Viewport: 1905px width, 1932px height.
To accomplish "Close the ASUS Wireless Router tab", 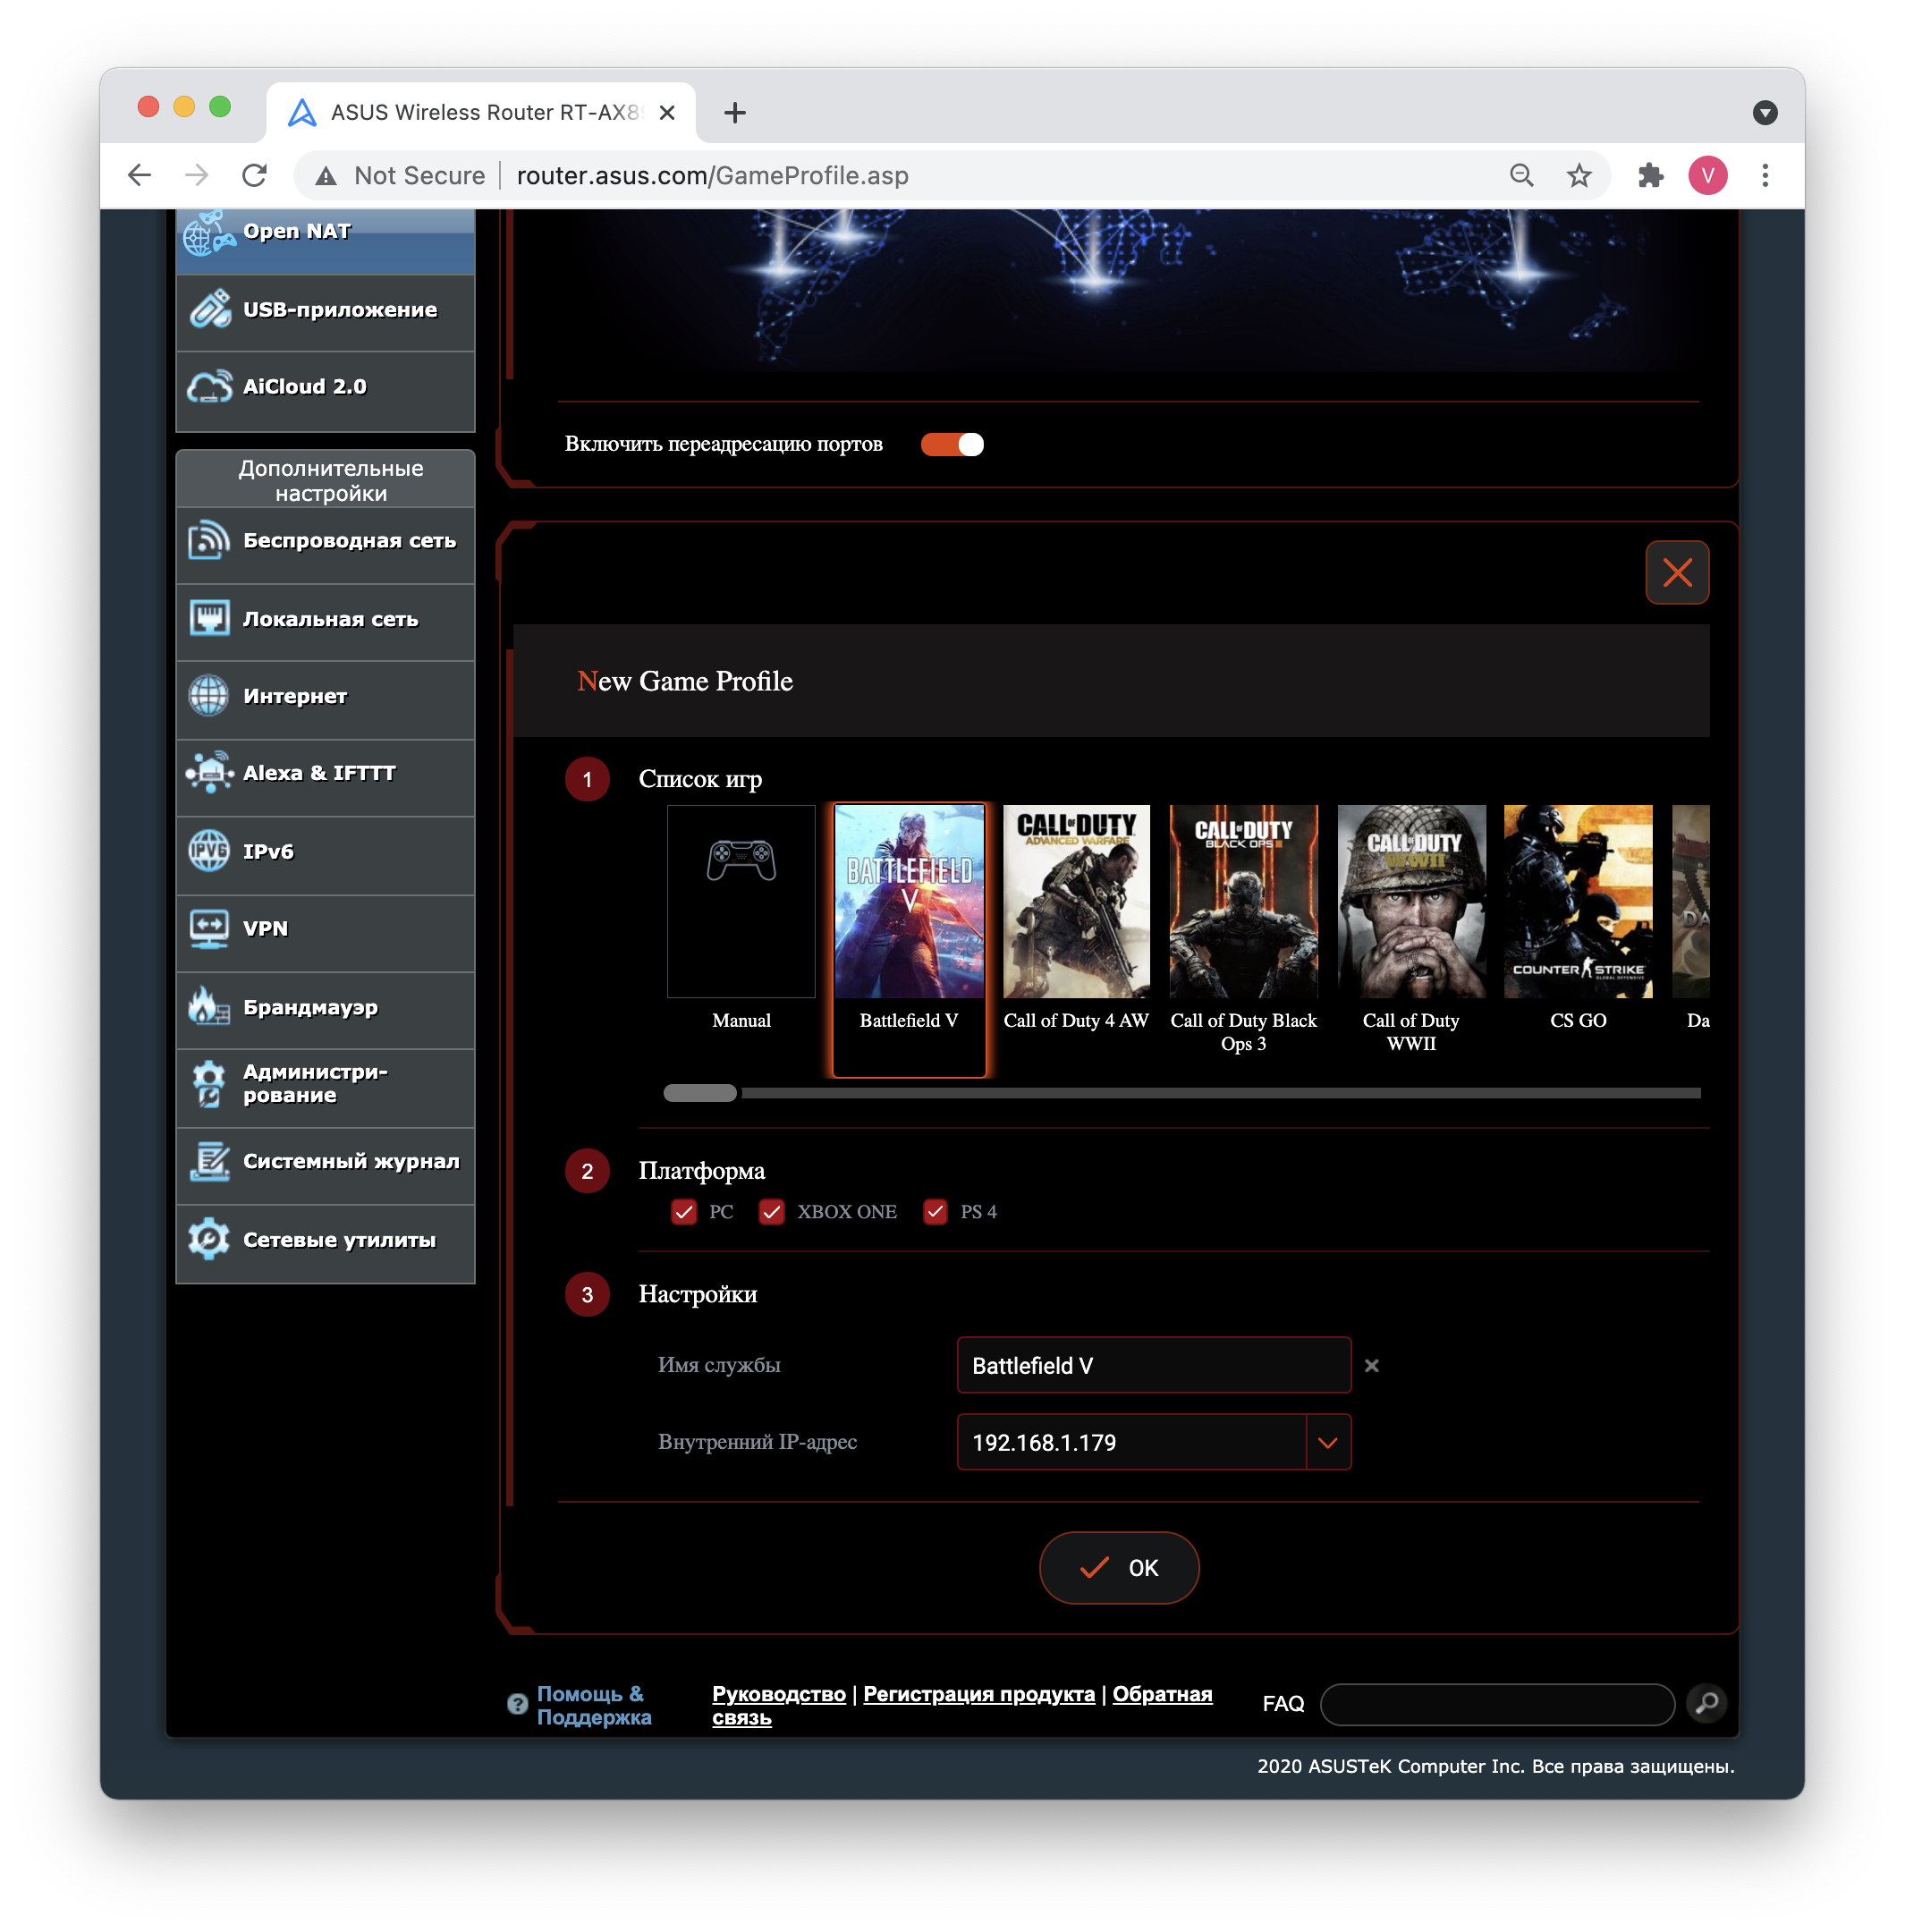I will click(x=667, y=113).
